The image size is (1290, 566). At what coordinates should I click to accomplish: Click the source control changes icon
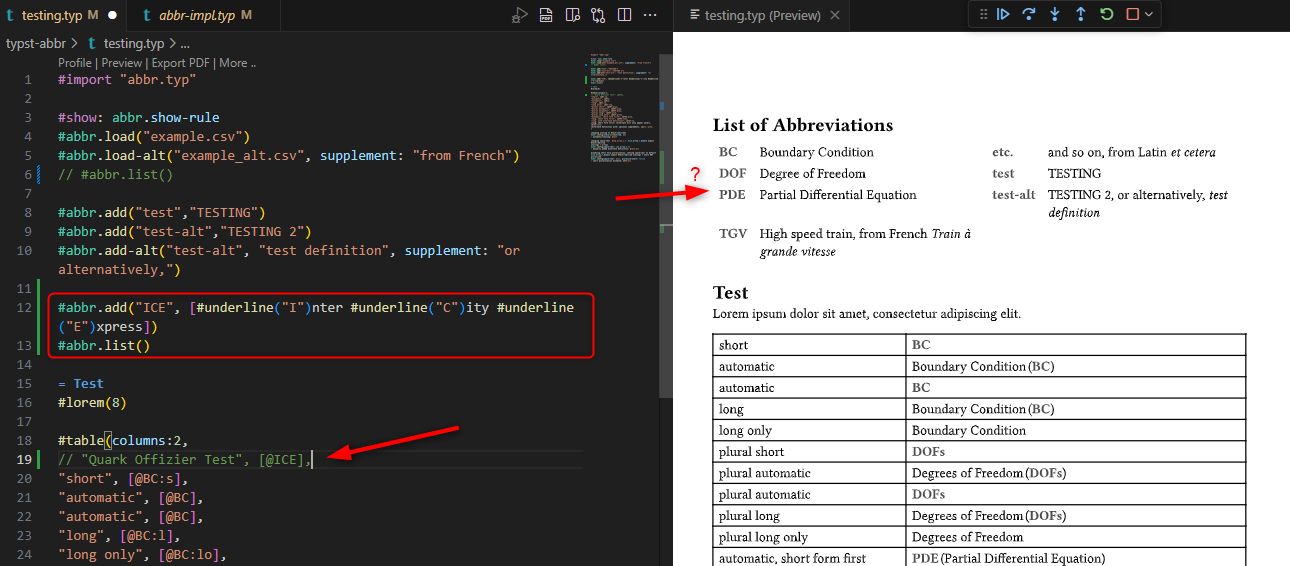pyautogui.click(x=598, y=15)
